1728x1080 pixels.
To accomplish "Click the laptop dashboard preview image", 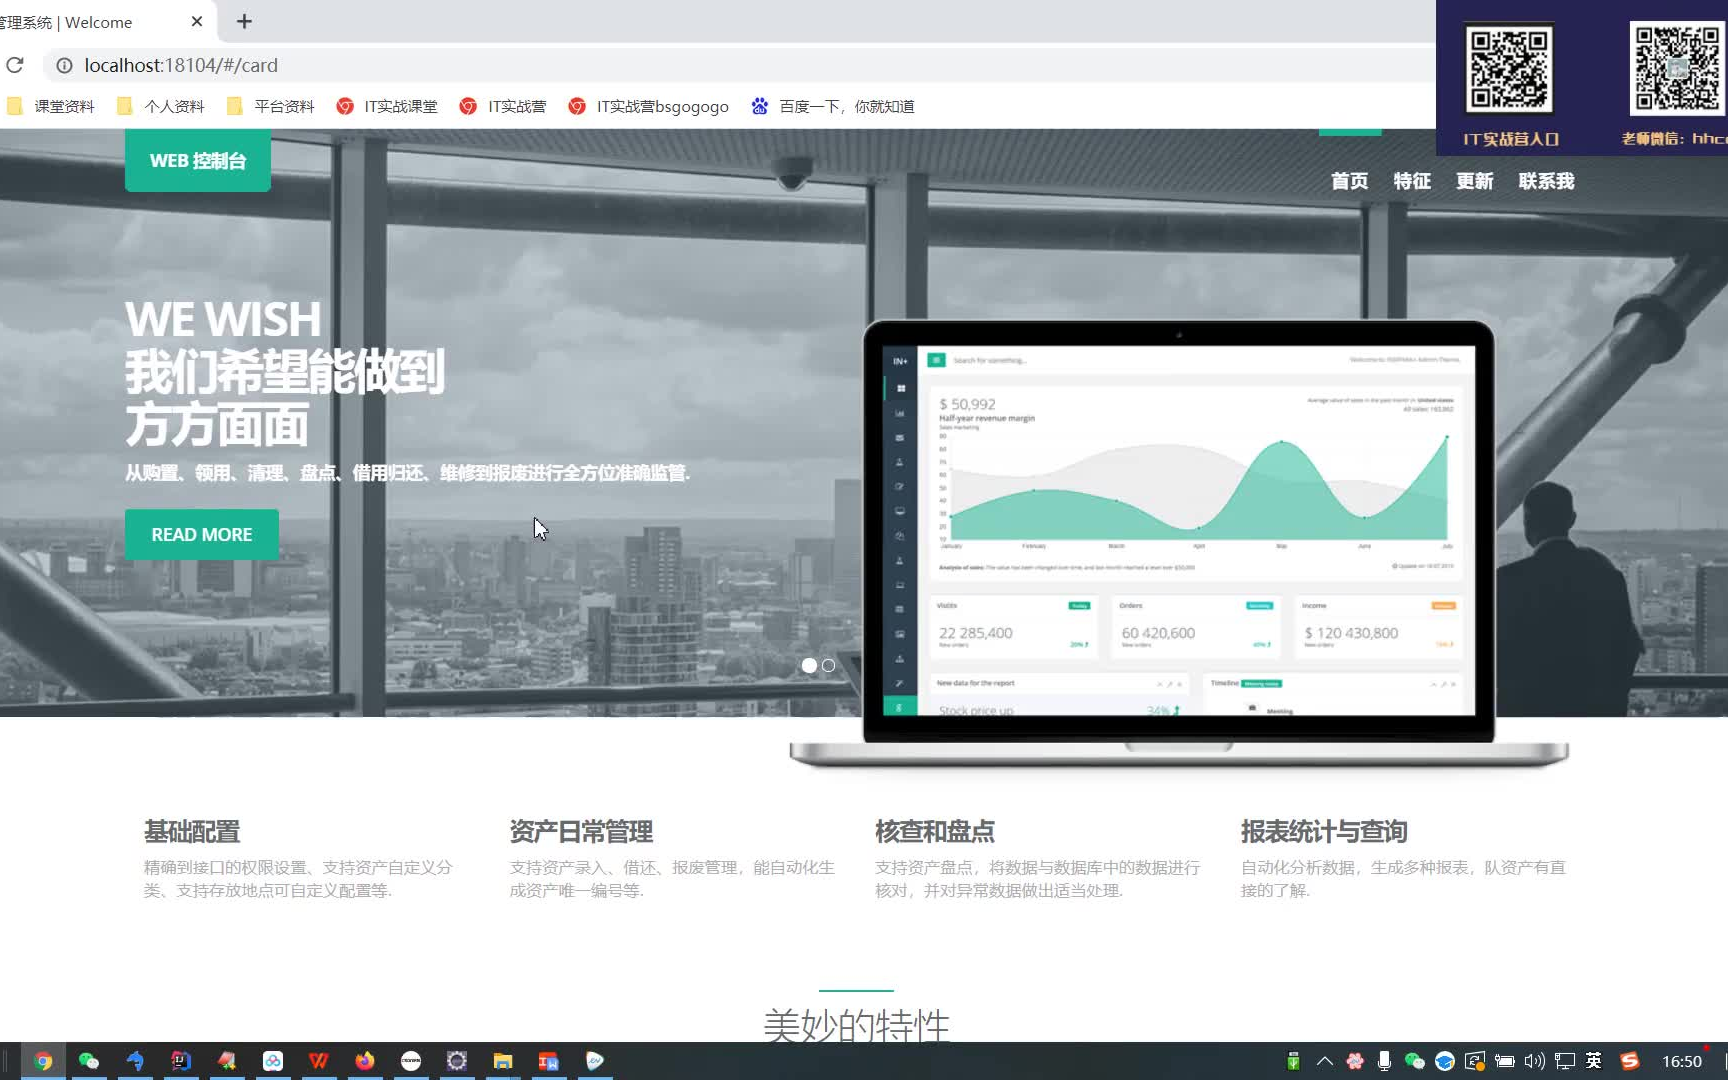I will pos(1179,543).
